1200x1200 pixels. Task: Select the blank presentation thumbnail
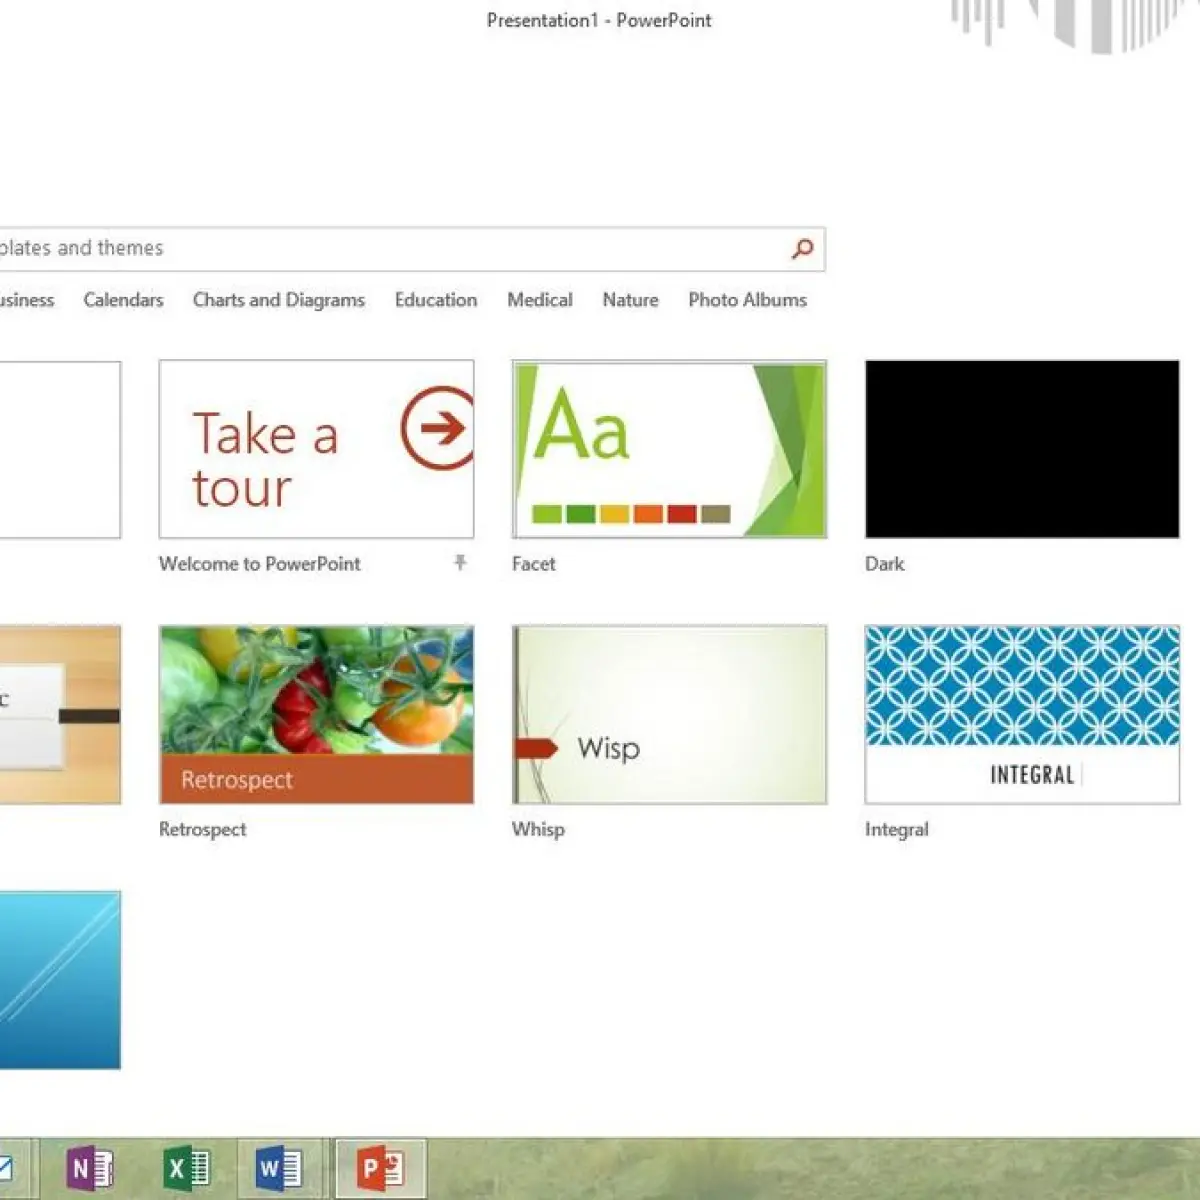[60, 449]
